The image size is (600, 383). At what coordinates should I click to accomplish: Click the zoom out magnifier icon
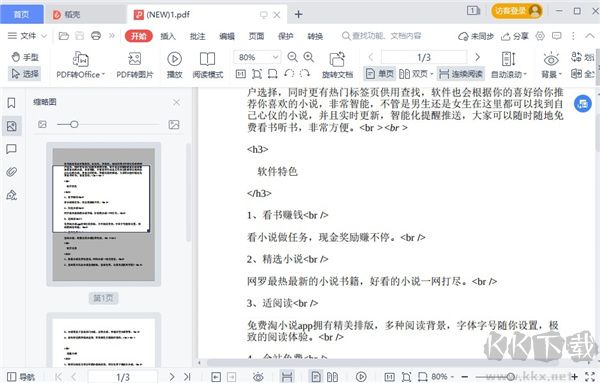coord(292,57)
